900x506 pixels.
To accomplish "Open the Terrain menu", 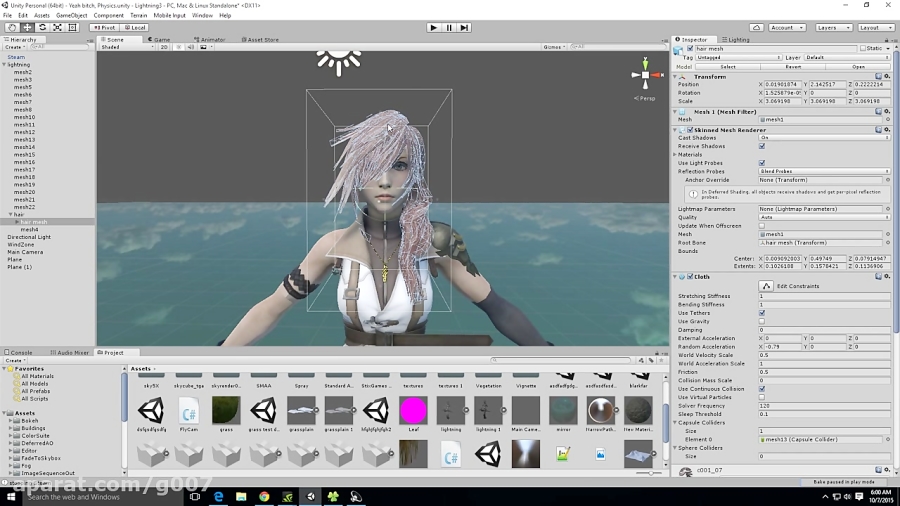I will click(138, 15).
